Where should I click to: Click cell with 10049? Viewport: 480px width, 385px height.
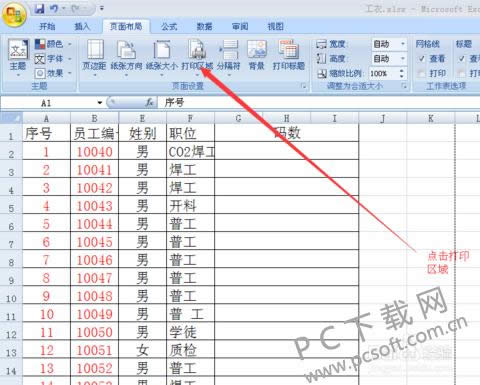(x=94, y=314)
